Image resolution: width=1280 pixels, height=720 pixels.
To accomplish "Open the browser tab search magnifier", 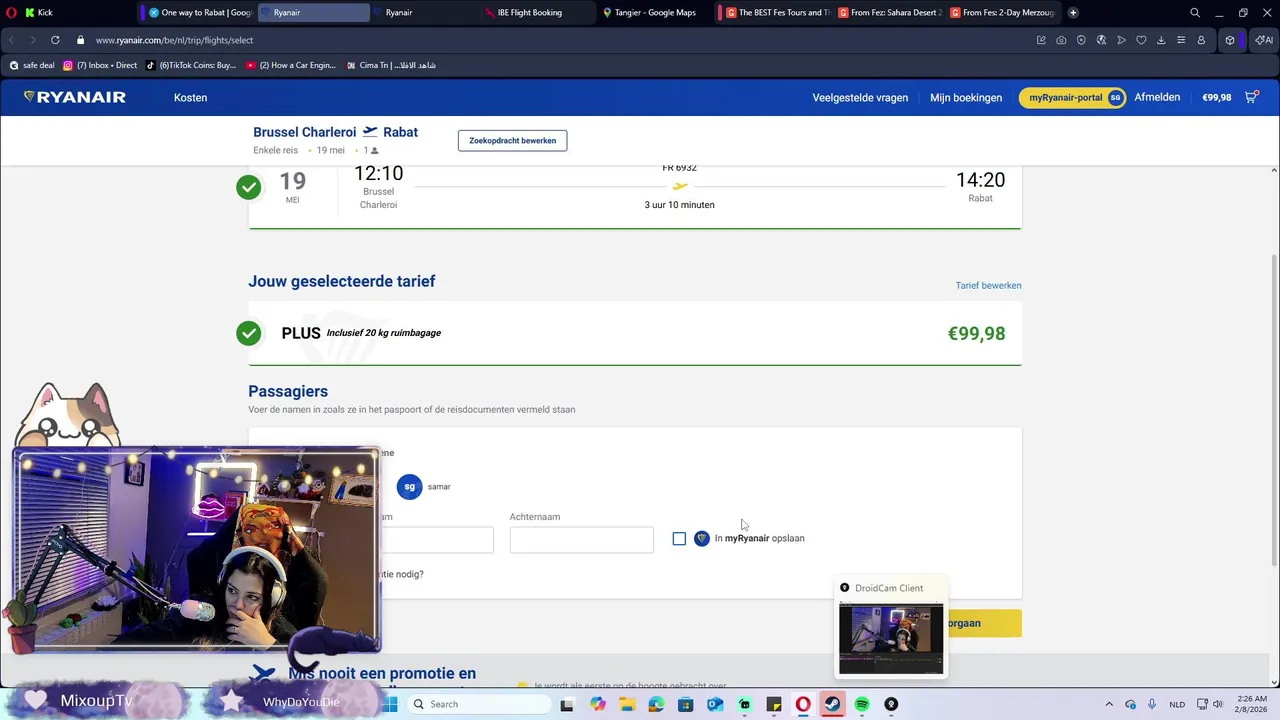I will pyautogui.click(x=1195, y=13).
